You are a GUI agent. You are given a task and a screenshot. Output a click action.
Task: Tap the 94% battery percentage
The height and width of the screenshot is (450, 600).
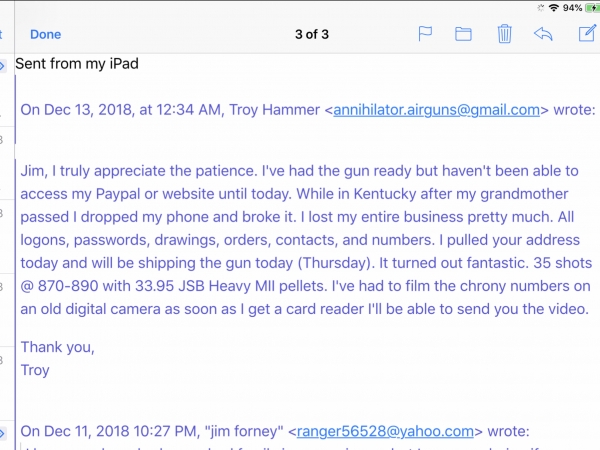(x=572, y=8)
